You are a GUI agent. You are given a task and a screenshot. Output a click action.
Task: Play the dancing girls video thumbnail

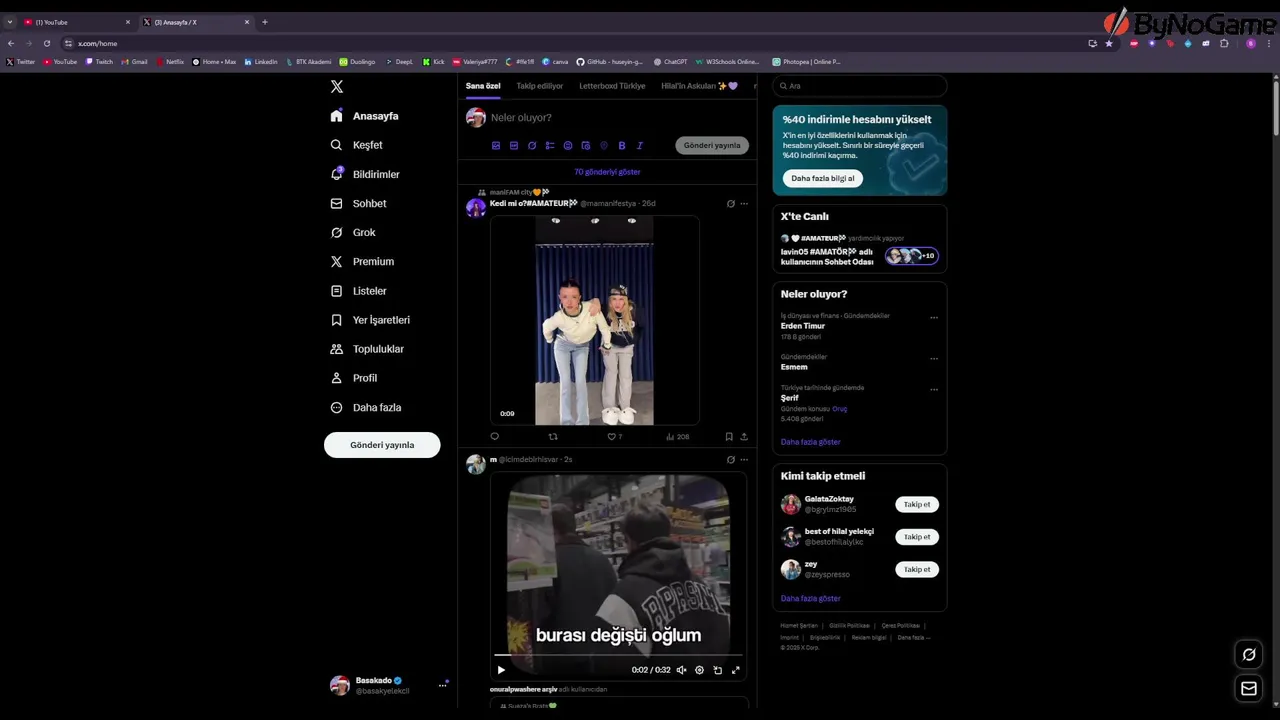click(594, 320)
